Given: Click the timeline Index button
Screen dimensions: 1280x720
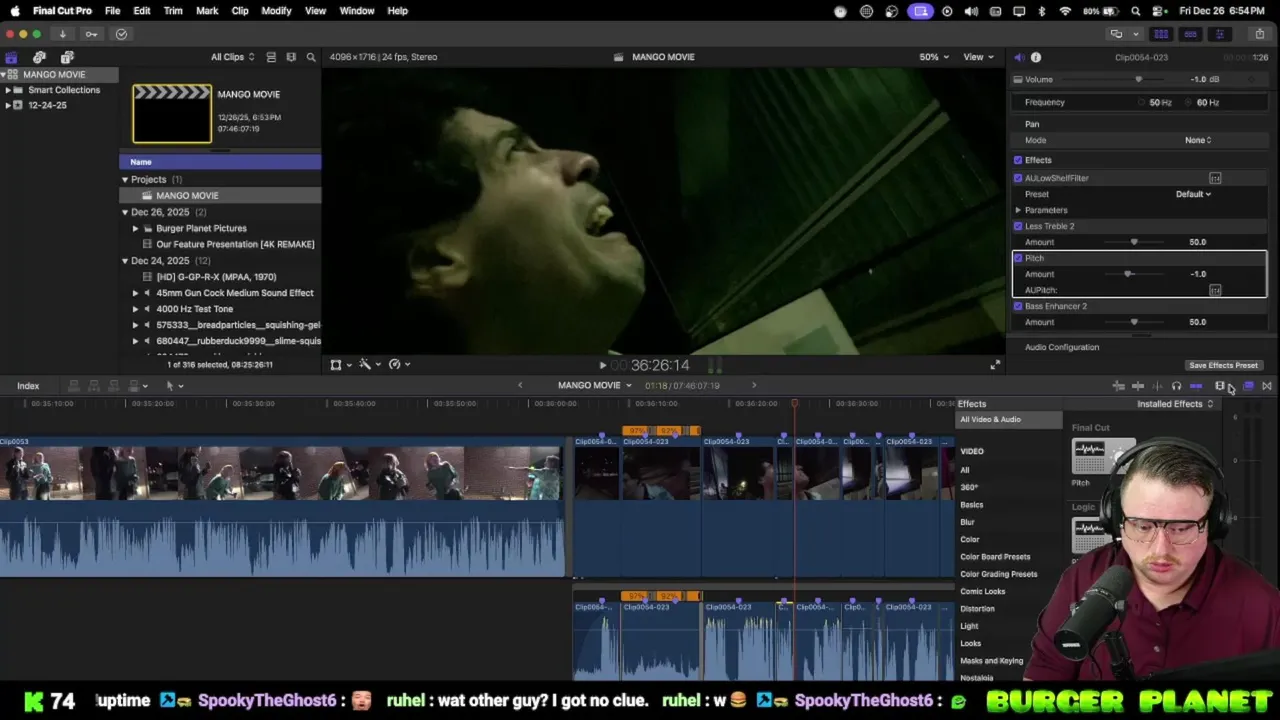Looking at the screenshot, I should tap(28, 386).
